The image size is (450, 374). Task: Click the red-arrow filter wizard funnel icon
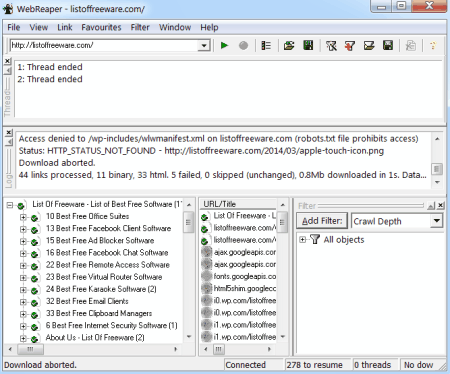(x=350, y=45)
